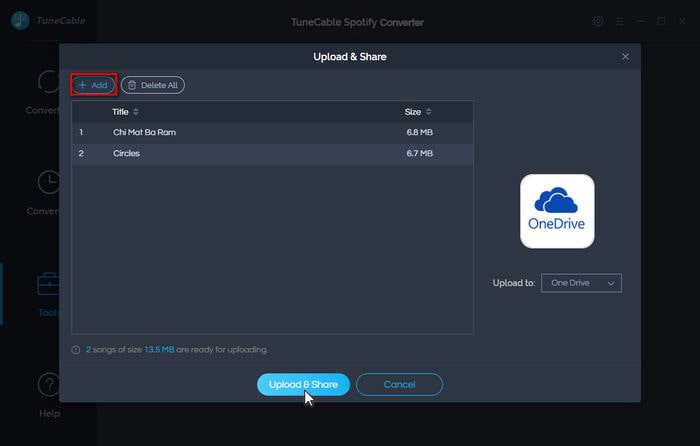Open the hamburger menu in the title bar
Screen dimensions: 700x446
click(x=620, y=21)
